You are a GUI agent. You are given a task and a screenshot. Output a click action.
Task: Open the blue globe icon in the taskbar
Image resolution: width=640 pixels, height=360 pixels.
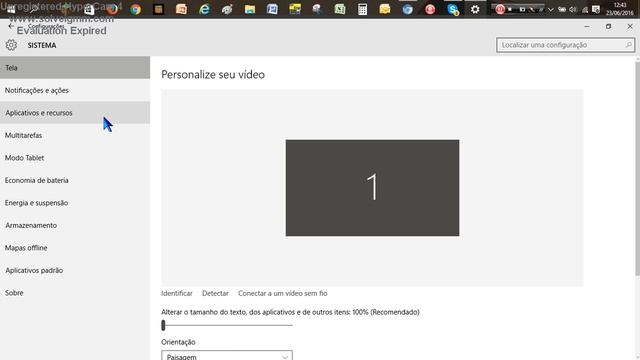tap(407, 9)
